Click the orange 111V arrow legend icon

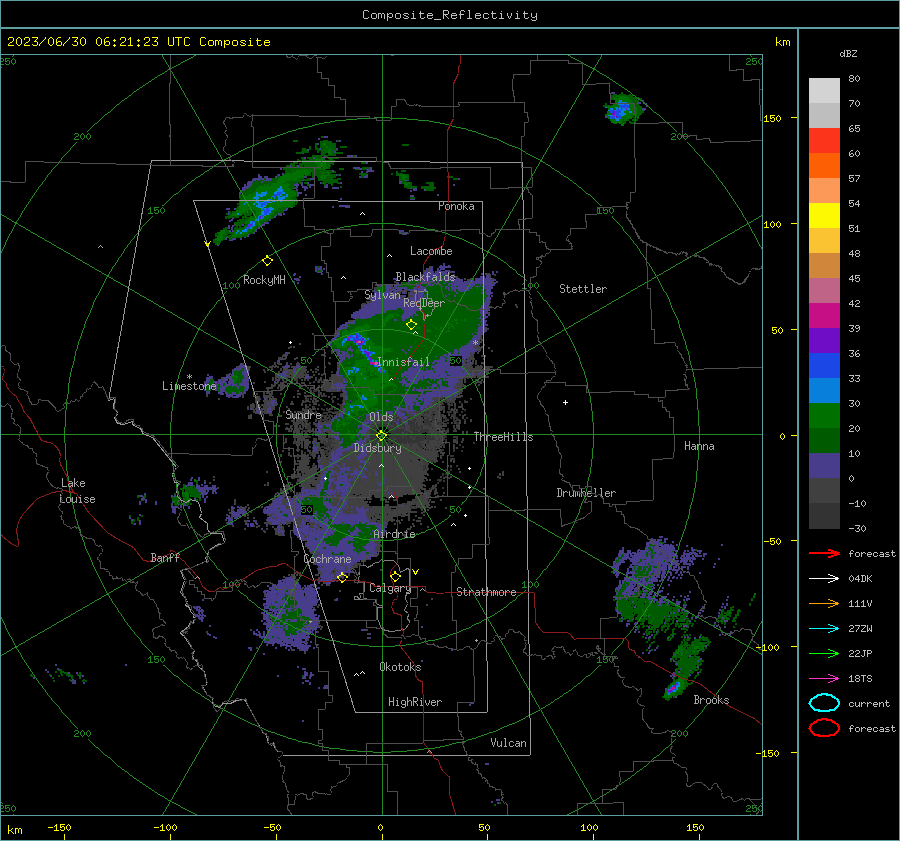[824, 603]
